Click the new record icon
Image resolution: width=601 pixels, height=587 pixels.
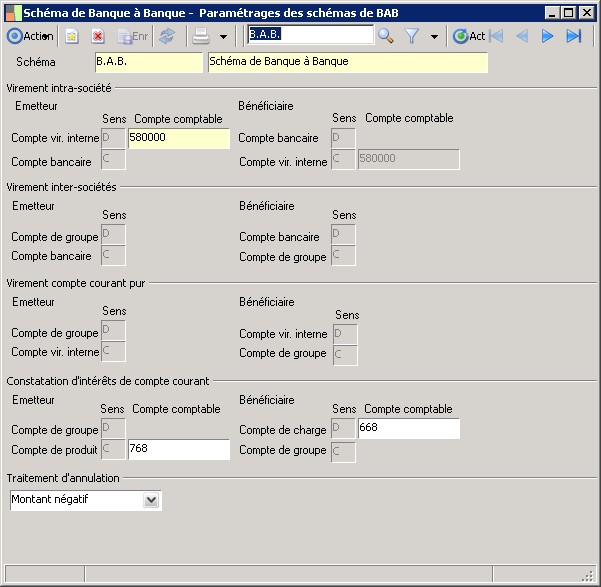coord(72,36)
